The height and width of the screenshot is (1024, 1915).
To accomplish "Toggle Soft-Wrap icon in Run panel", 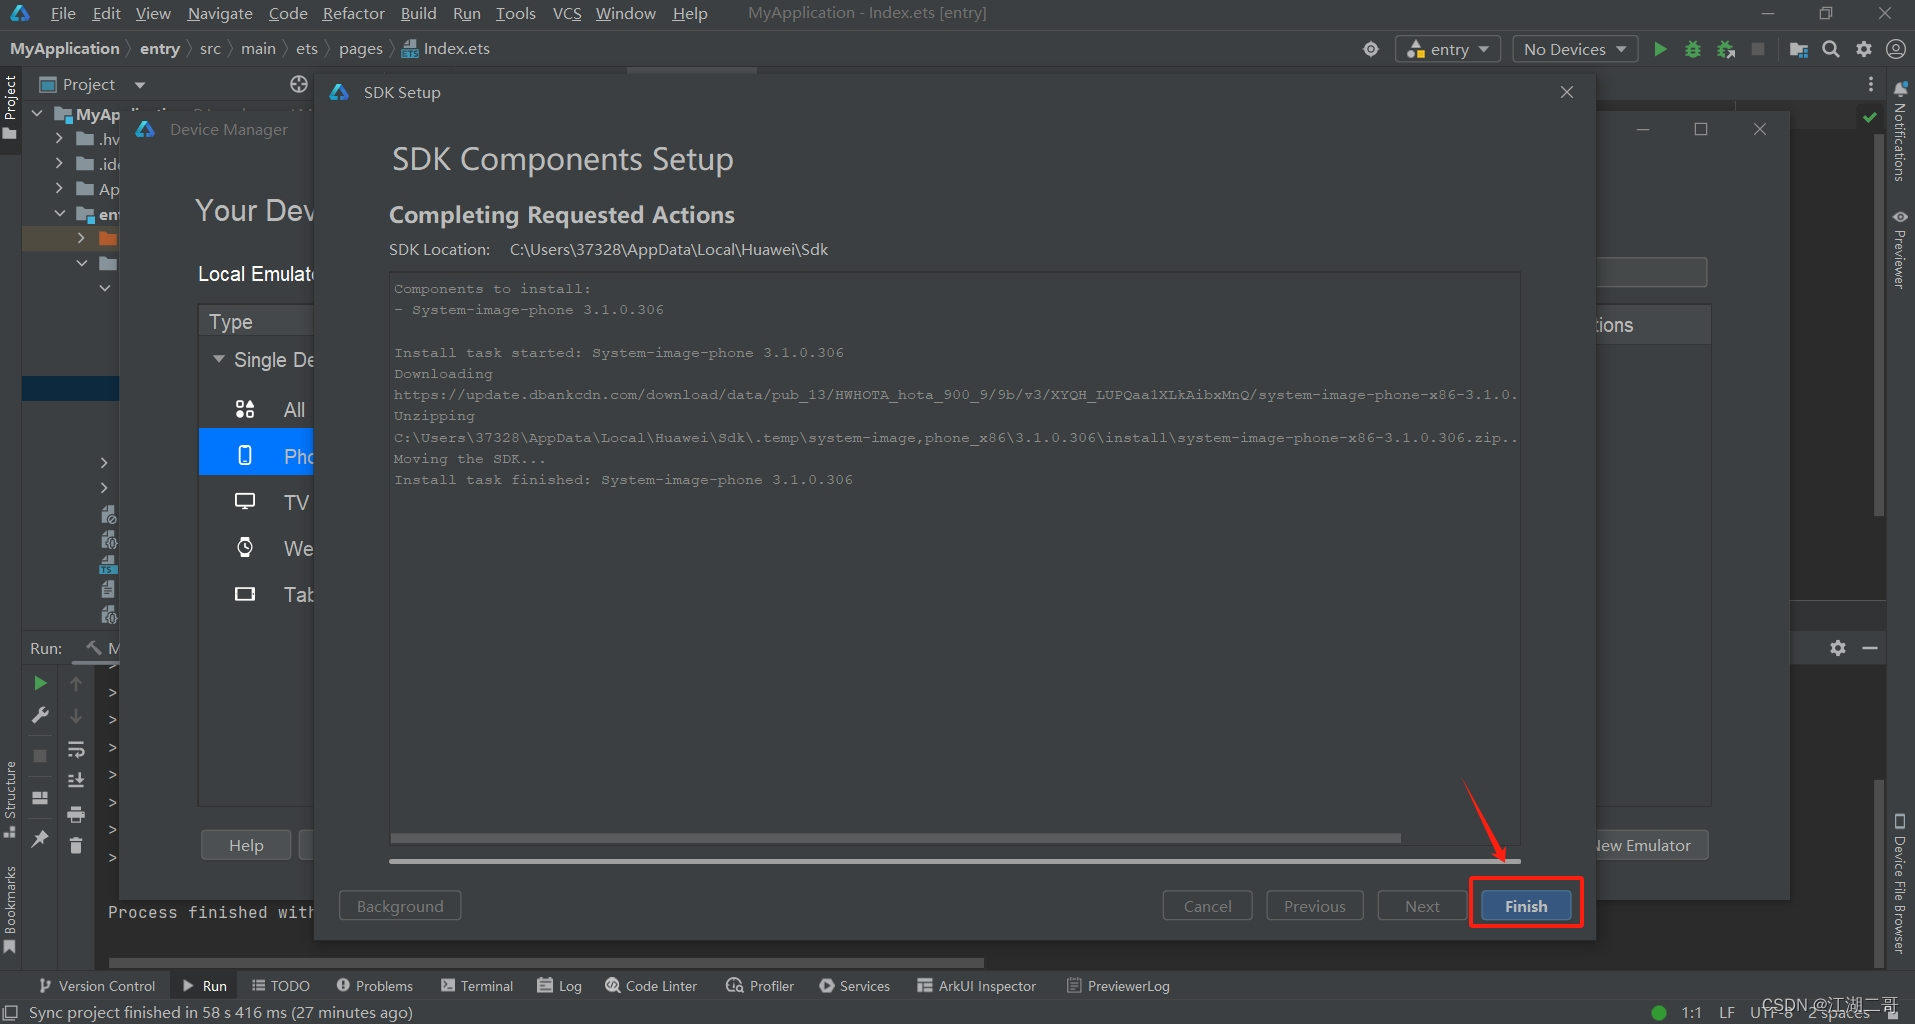I will [76, 749].
